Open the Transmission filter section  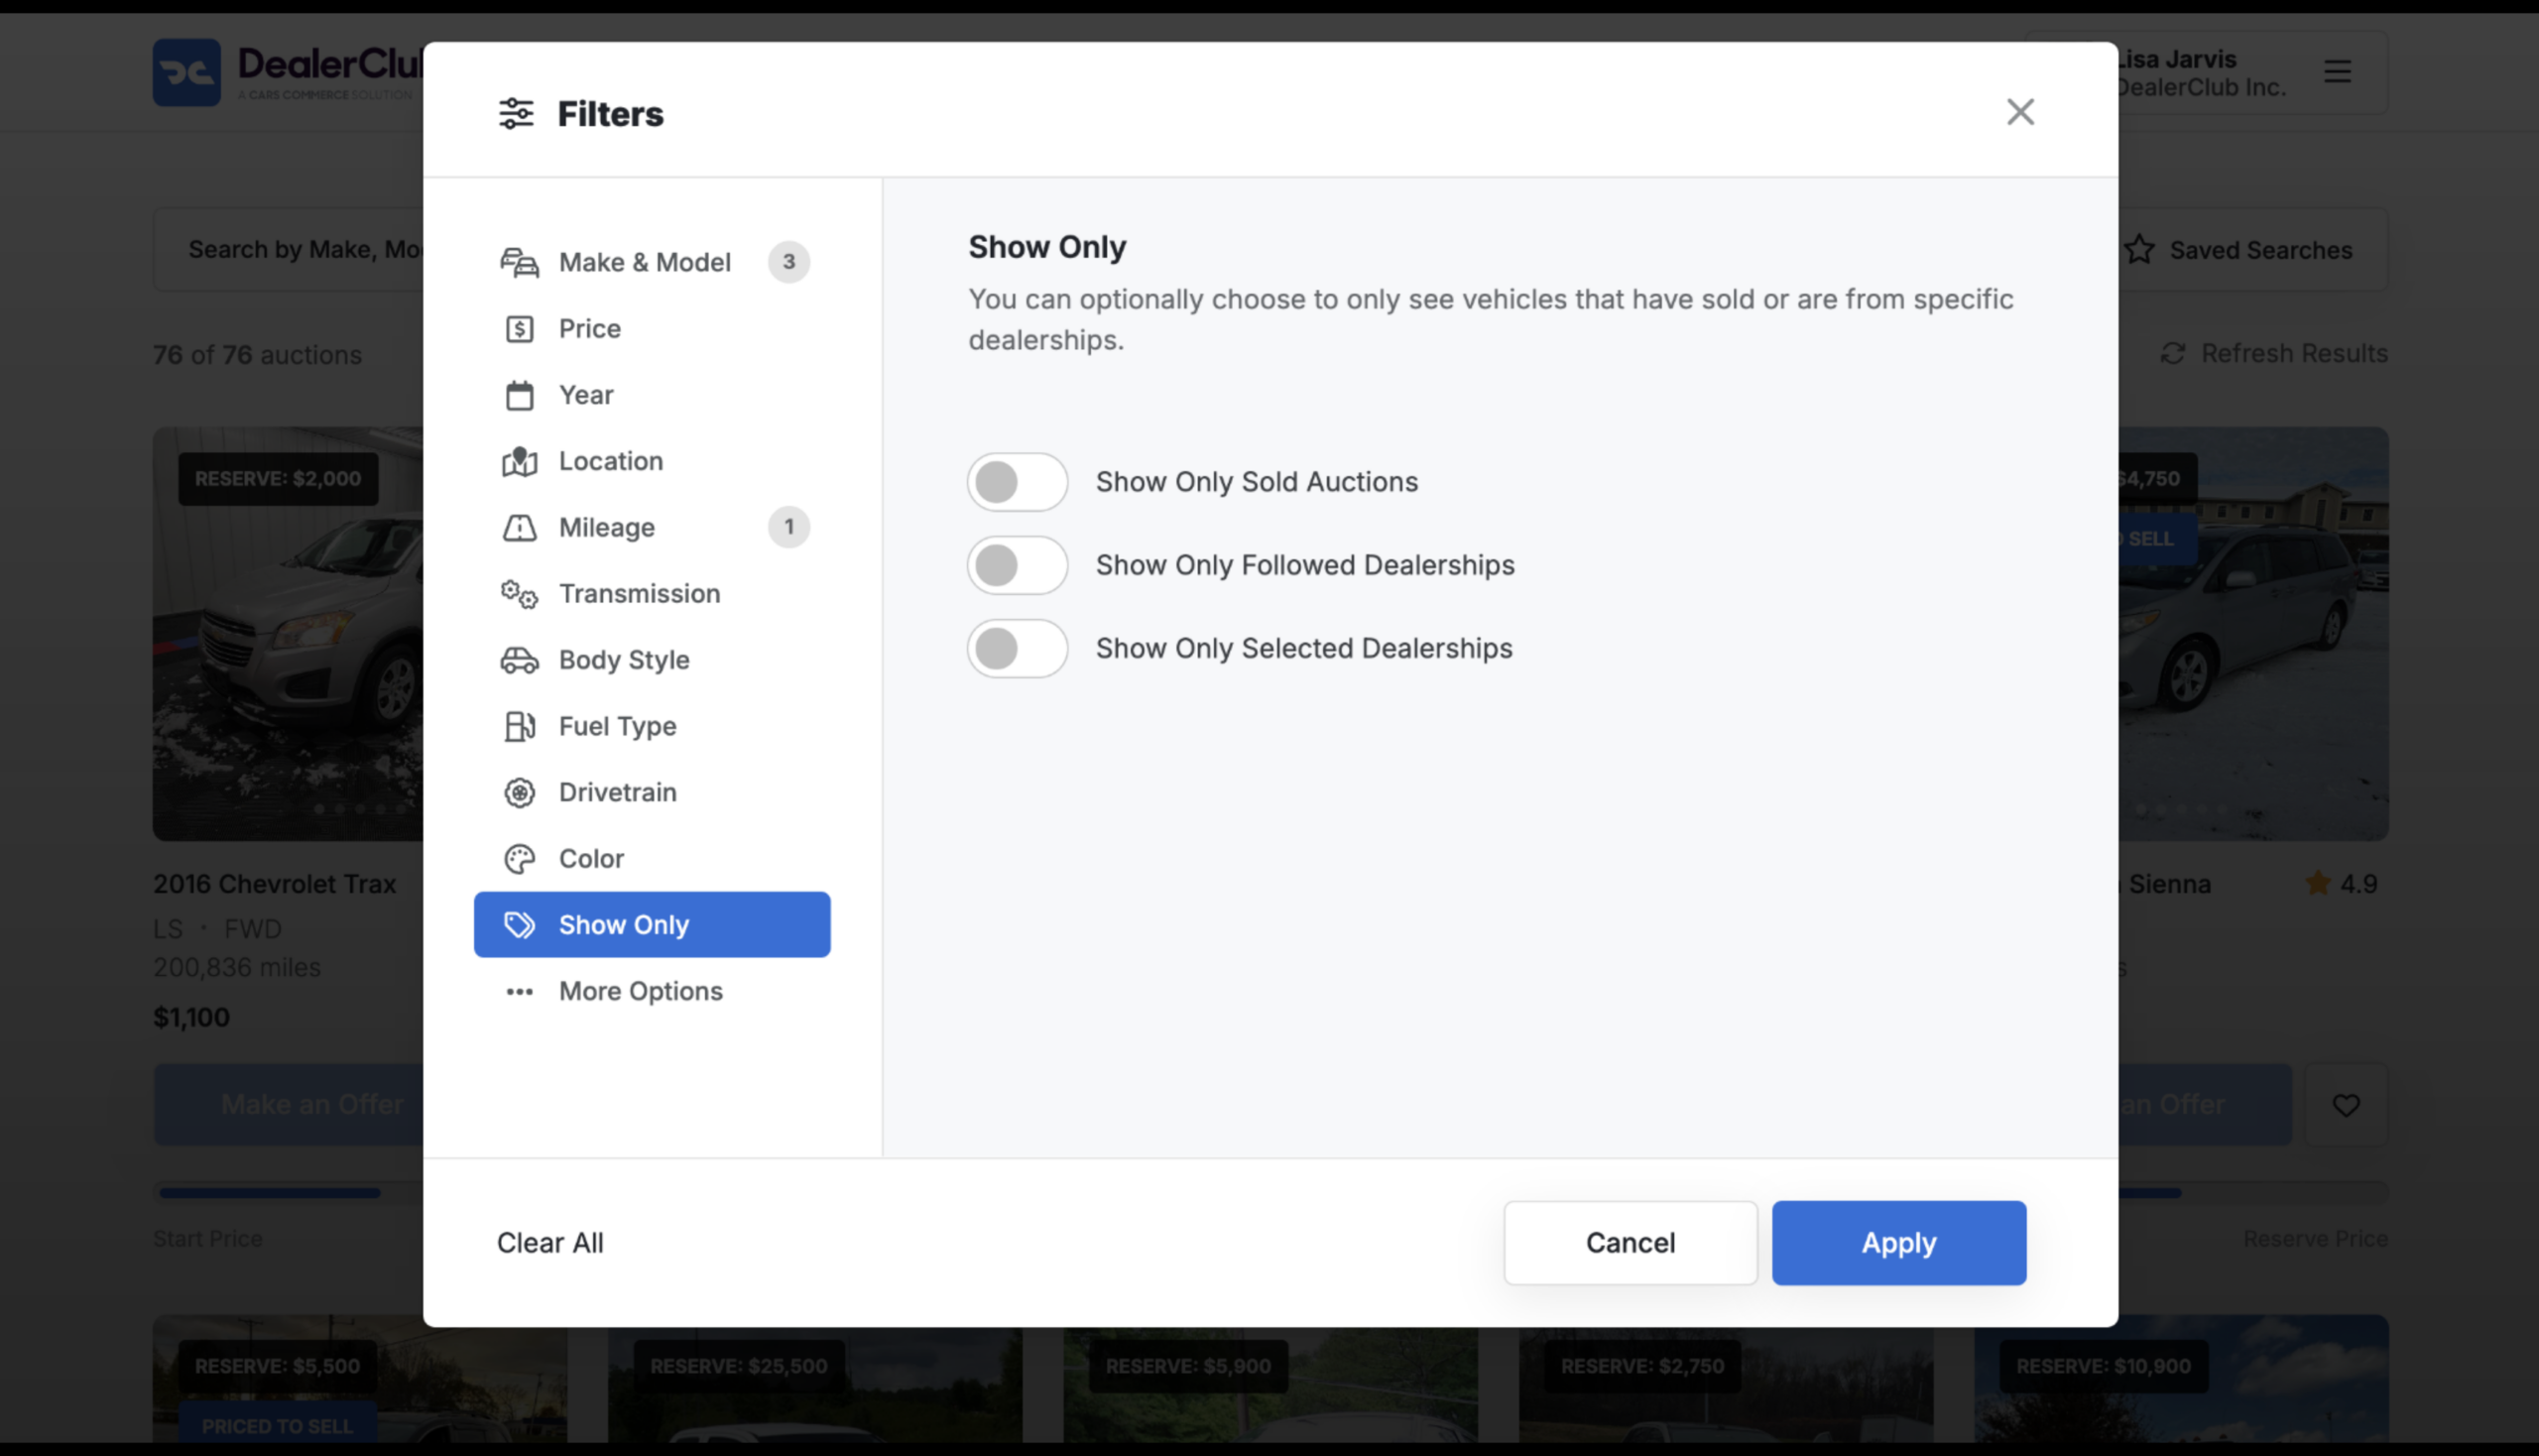pyautogui.click(x=652, y=594)
